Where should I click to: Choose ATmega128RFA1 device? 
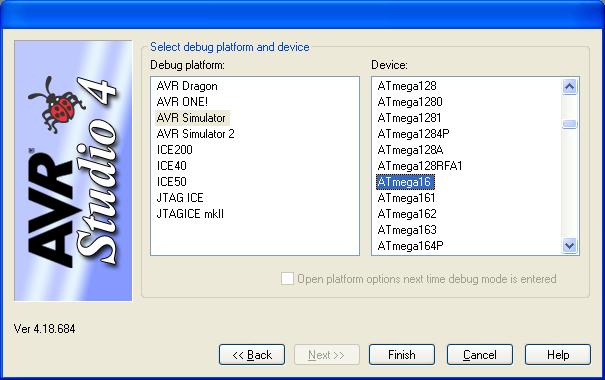[420, 166]
